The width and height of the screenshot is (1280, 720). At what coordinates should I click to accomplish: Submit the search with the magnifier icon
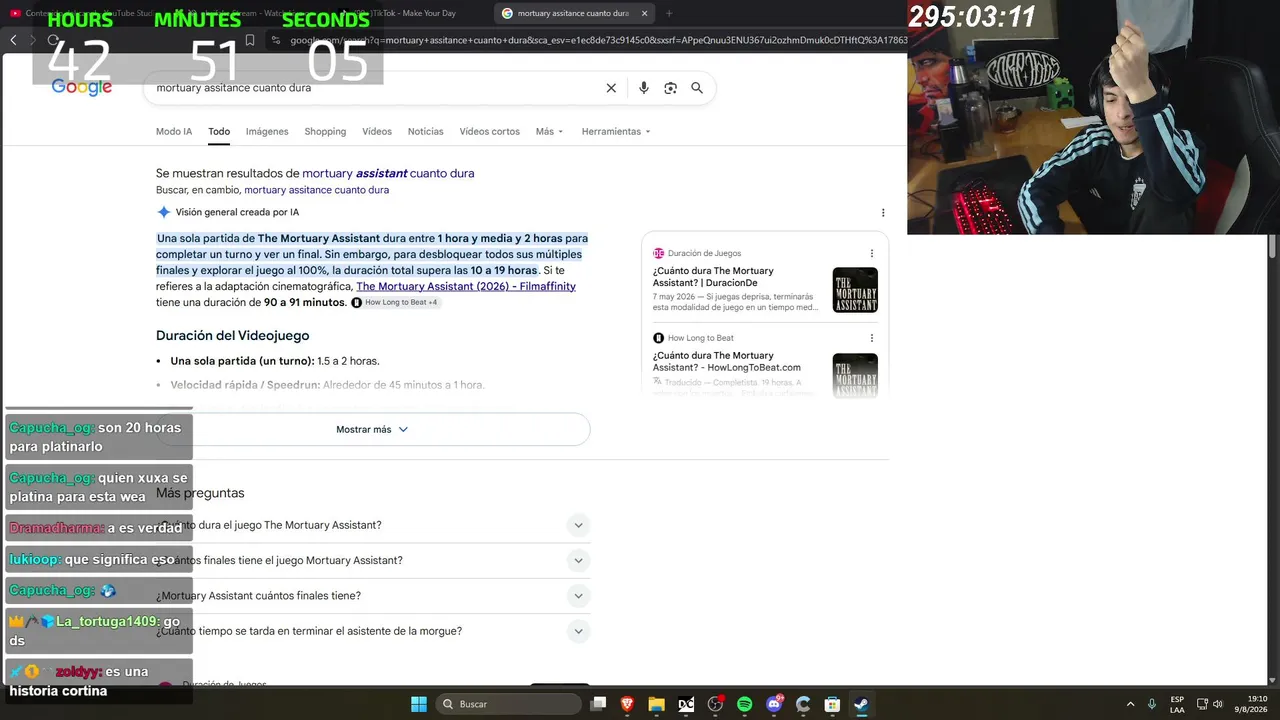tap(697, 88)
